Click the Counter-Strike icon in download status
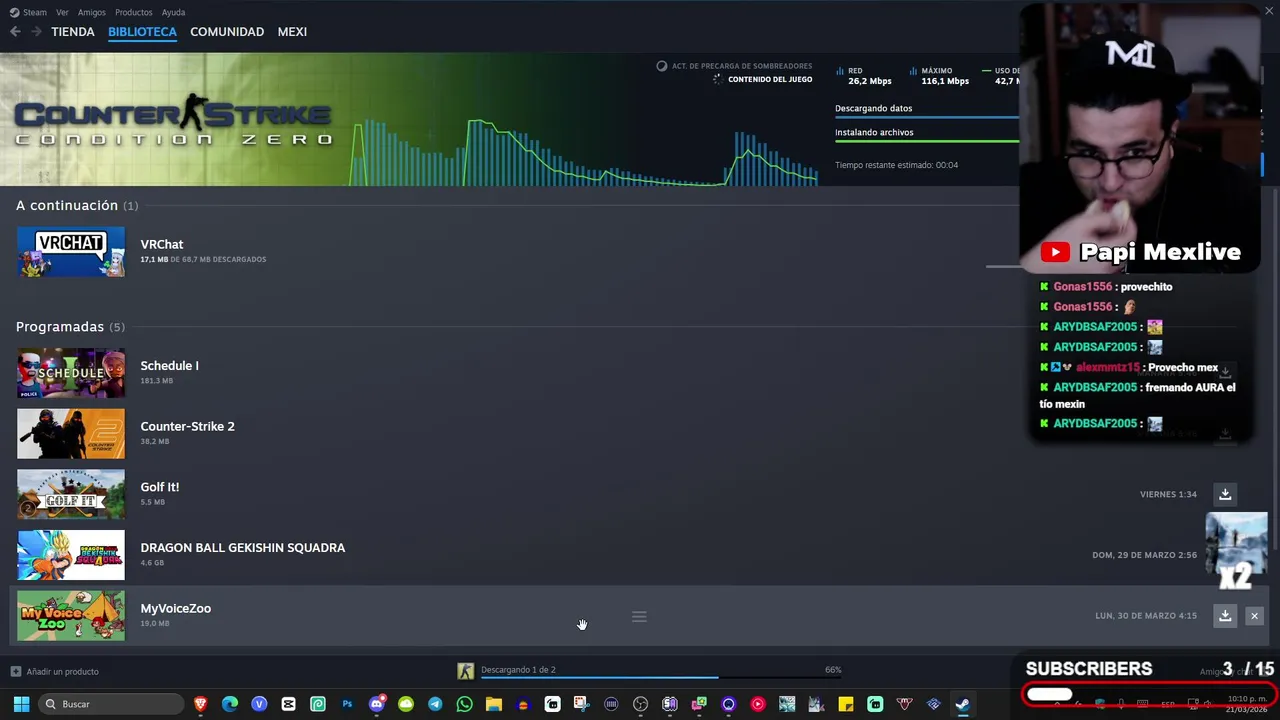The height and width of the screenshot is (720, 1280). [466, 671]
